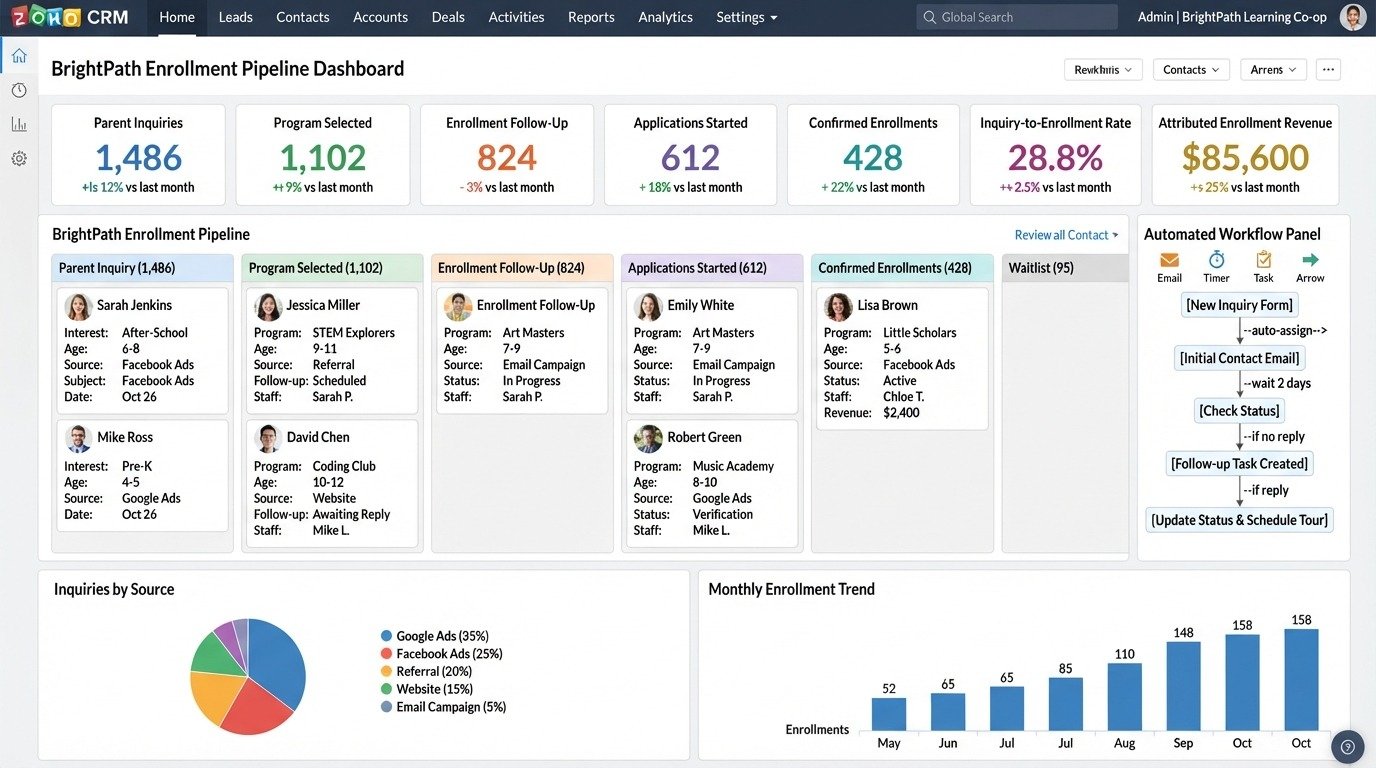This screenshot has height=768, width=1376.
Task: Click the Enrollment Follow-Up card avatar
Action: tap(458, 306)
